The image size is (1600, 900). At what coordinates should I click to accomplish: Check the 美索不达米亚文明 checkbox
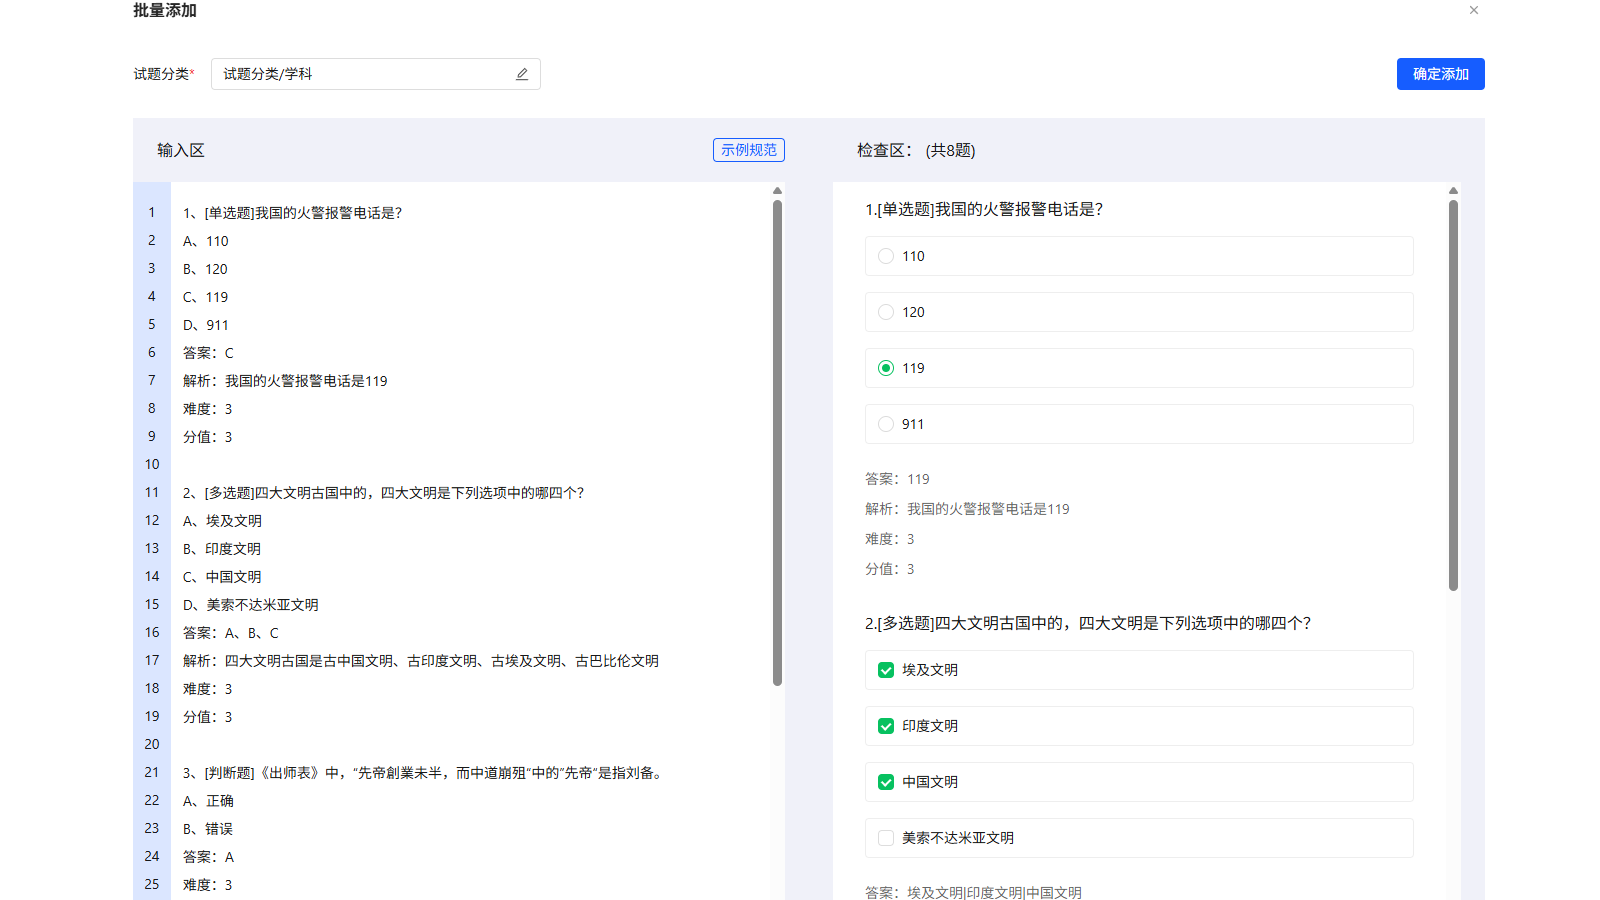[886, 838]
